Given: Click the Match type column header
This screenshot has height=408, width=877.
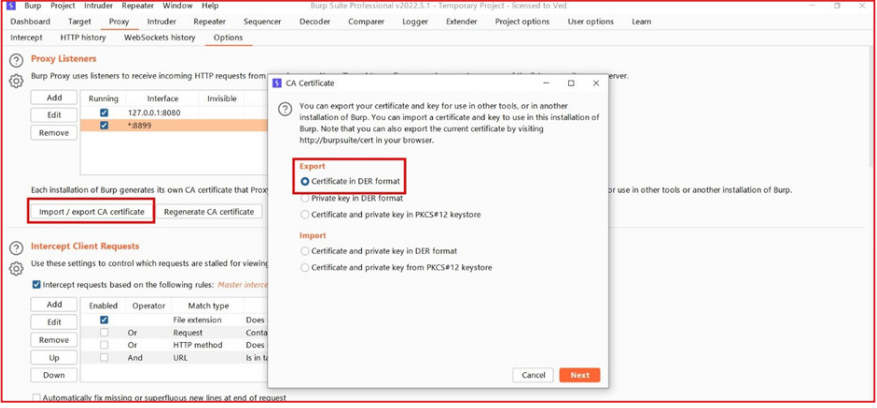Looking at the screenshot, I should [208, 306].
